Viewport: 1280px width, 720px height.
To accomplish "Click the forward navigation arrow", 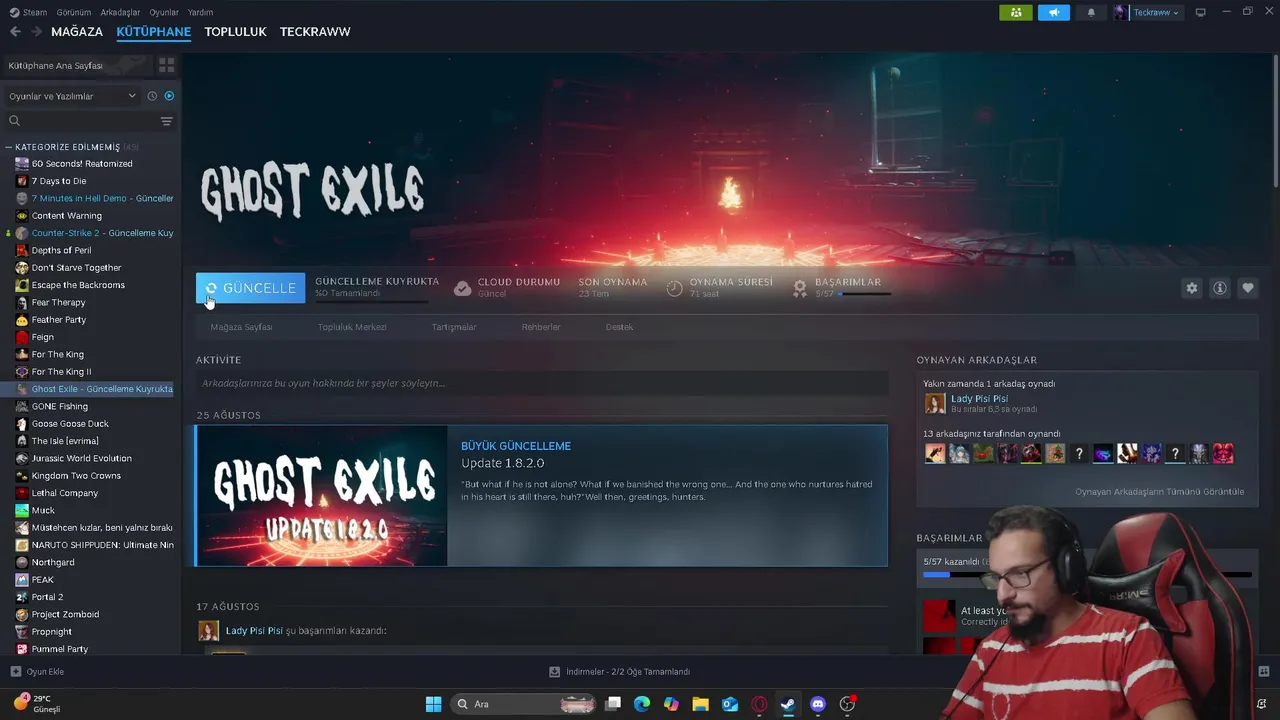I will point(36,32).
